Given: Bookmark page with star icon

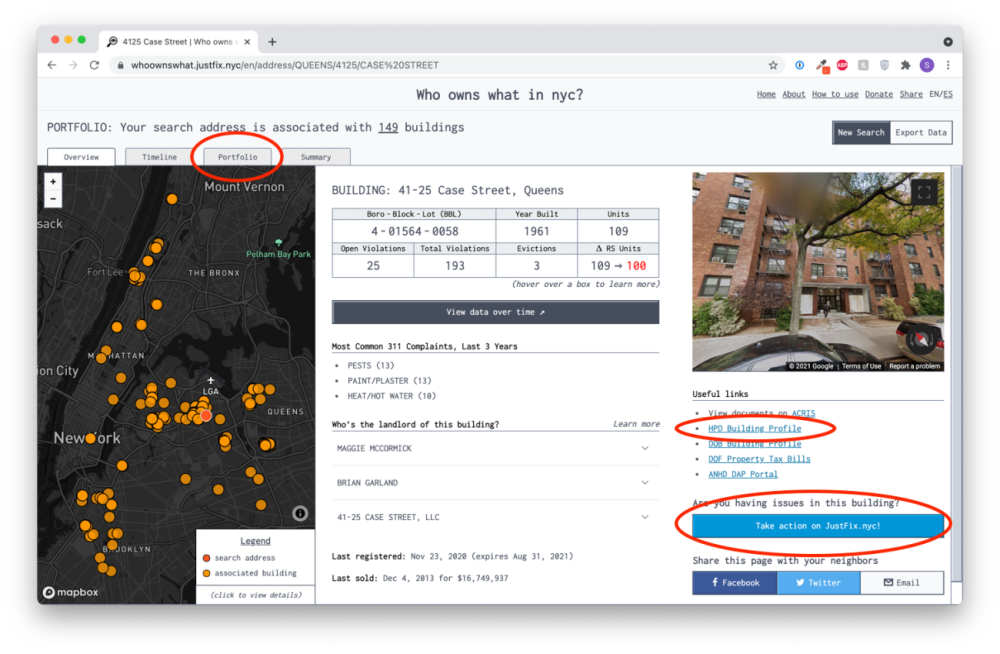Looking at the screenshot, I should (773, 65).
